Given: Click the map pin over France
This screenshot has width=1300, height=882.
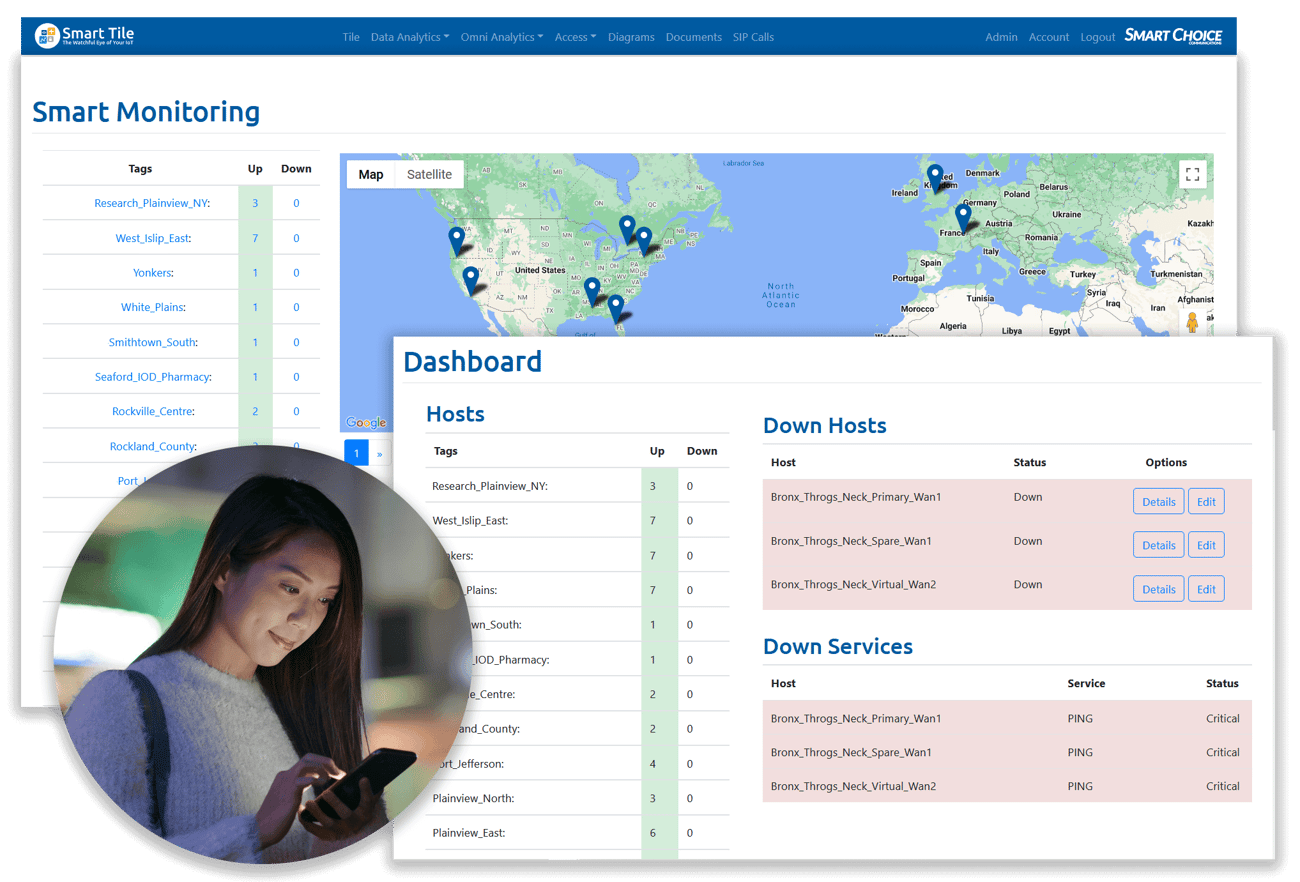Looking at the screenshot, I should [963, 216].
